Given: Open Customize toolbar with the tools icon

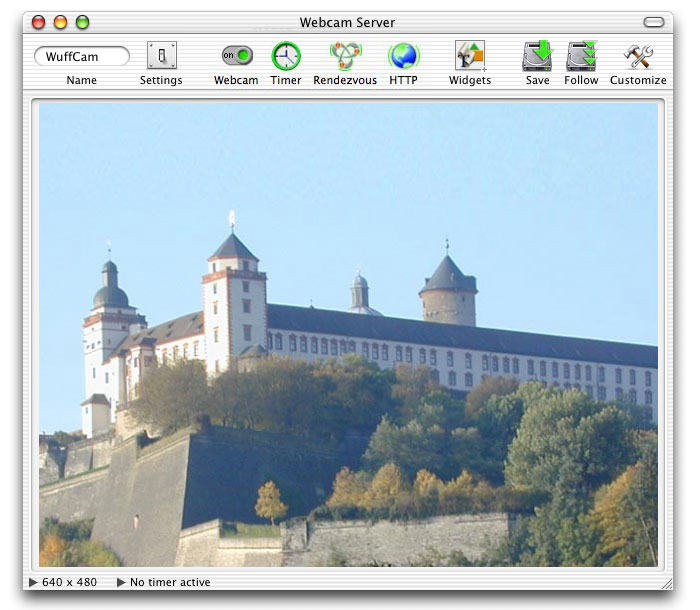Looking at the screenshot, I should click(x=637, y=56).
